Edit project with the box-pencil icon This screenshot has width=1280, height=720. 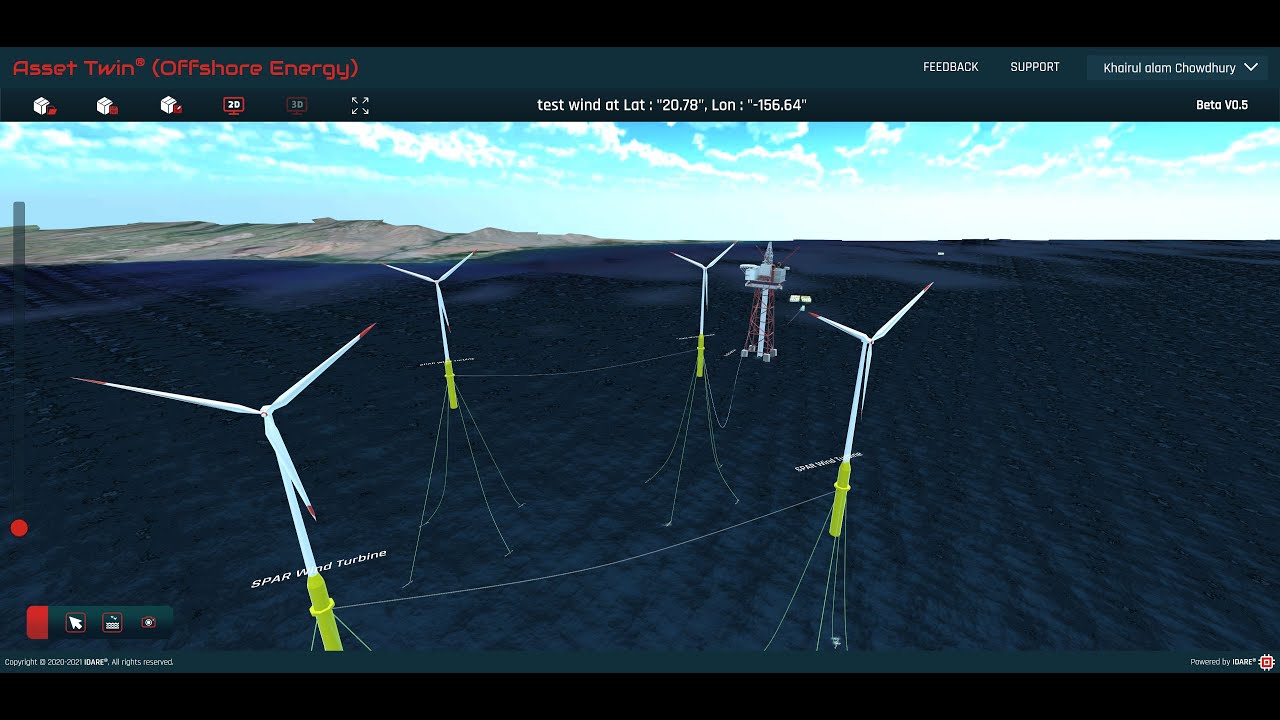click(171, 105)
